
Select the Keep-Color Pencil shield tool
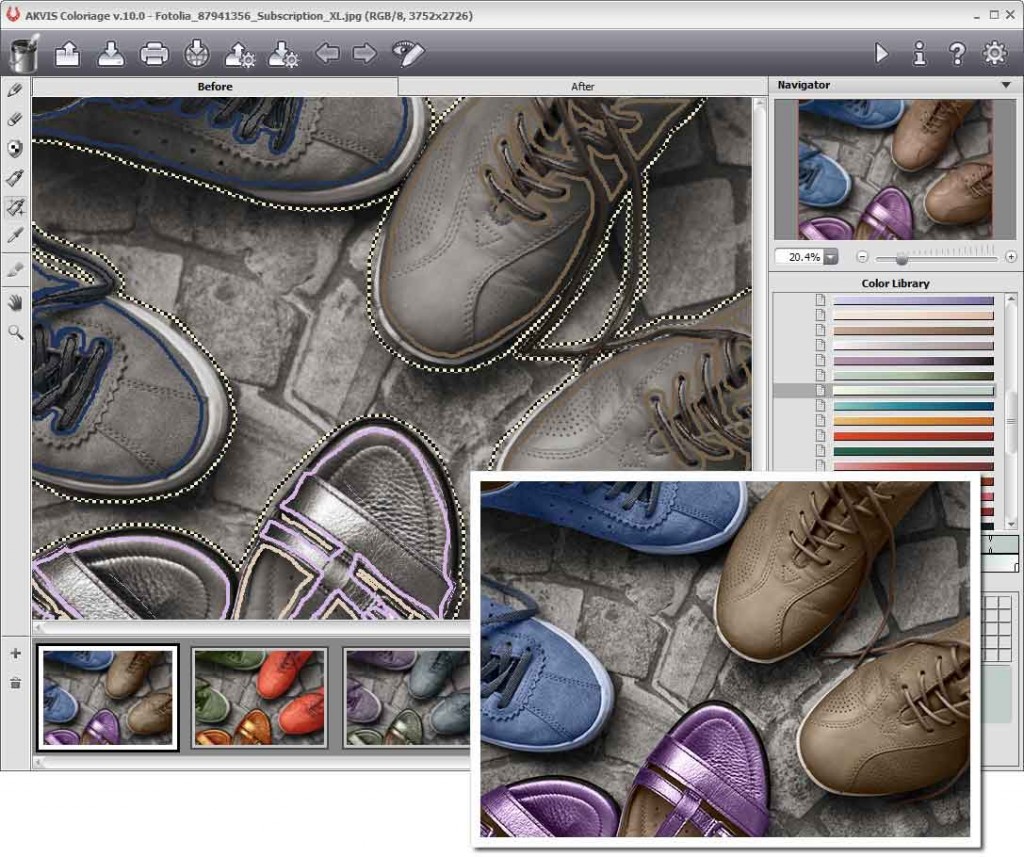tap(15, 148)
